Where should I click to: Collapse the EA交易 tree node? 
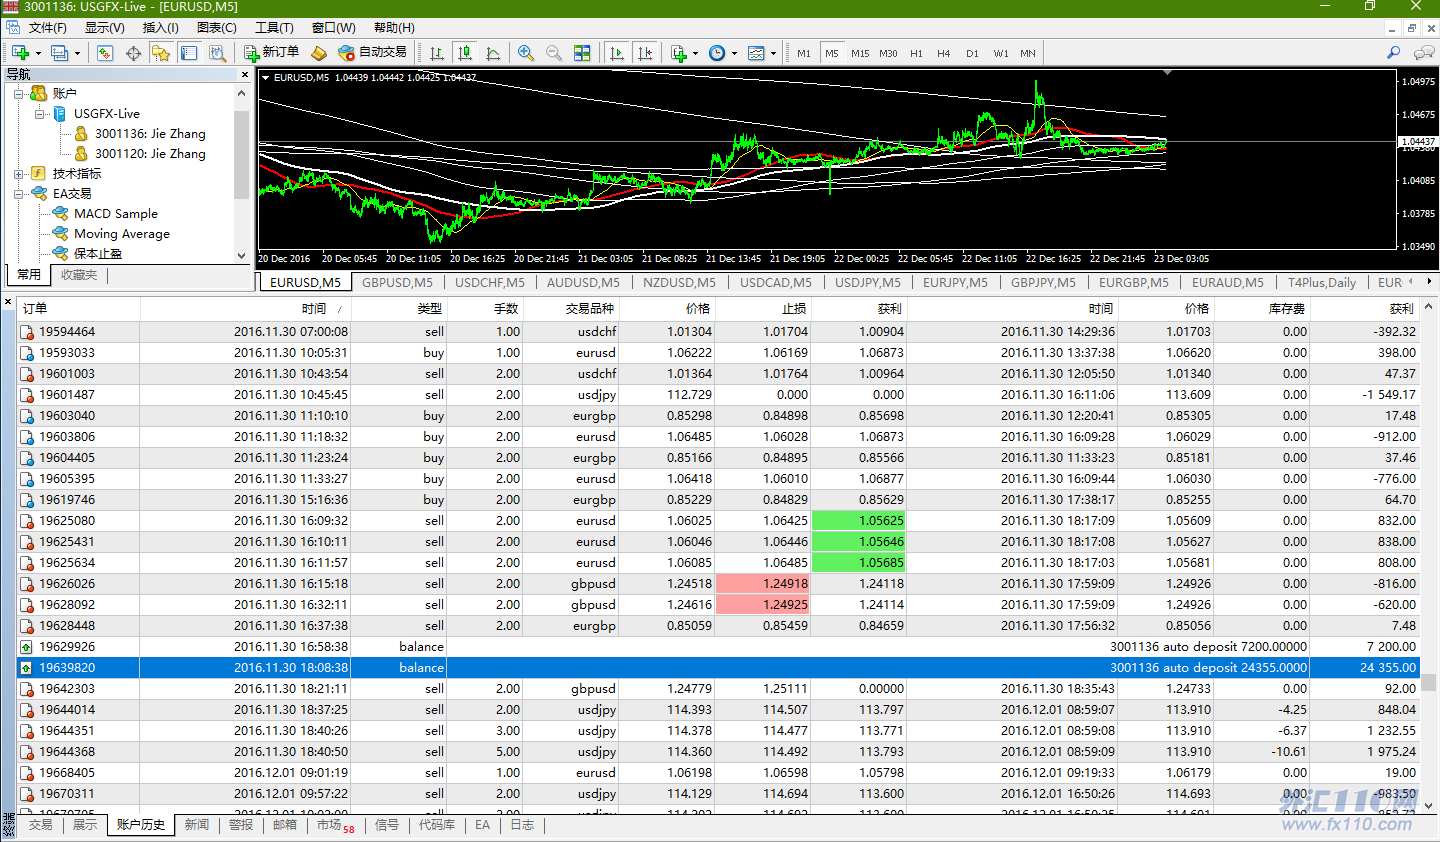click(x=19, y=194)
